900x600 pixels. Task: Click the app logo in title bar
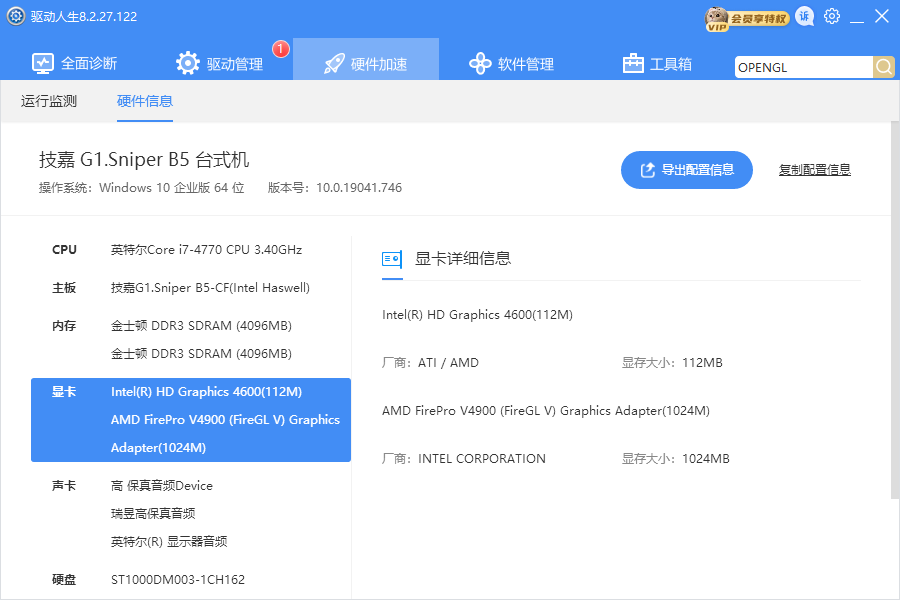15,16
